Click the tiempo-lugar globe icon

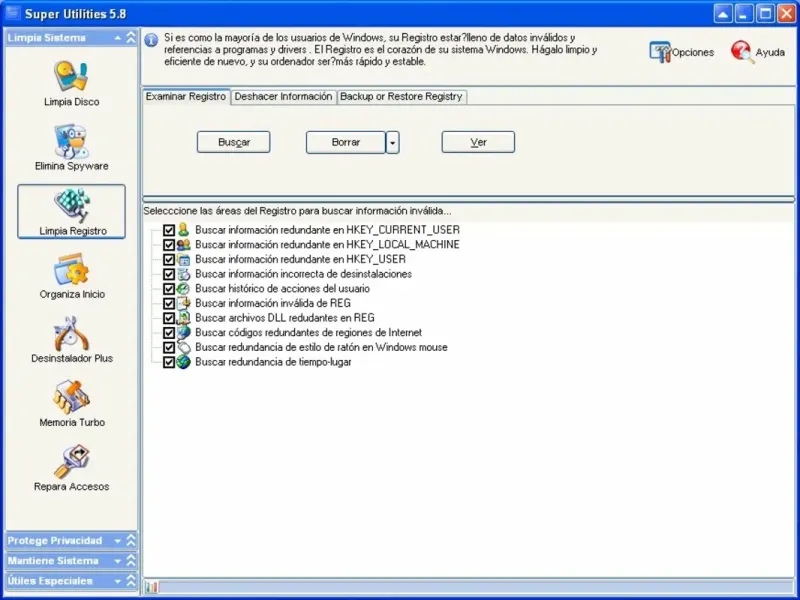tap(184, 362)
